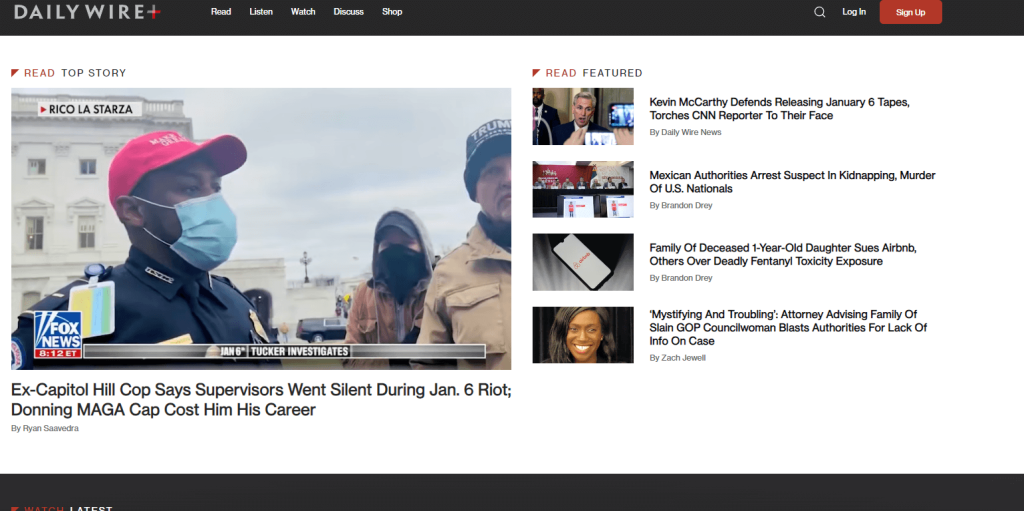The width and height of the screenshot is (1024, 511).
Task: Open the top story Capitol cop image
Action: [x=261, y=229]
